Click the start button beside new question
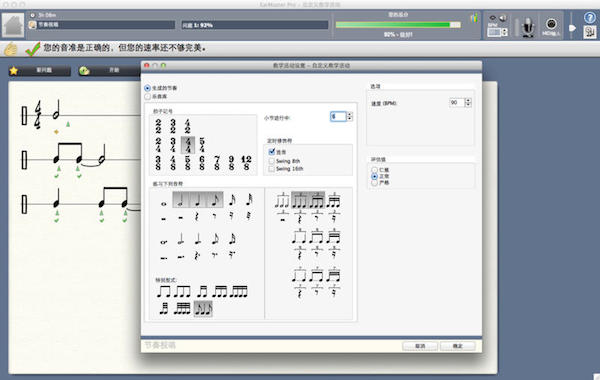The height and width of the screenshot is (380, 600). 109,70
